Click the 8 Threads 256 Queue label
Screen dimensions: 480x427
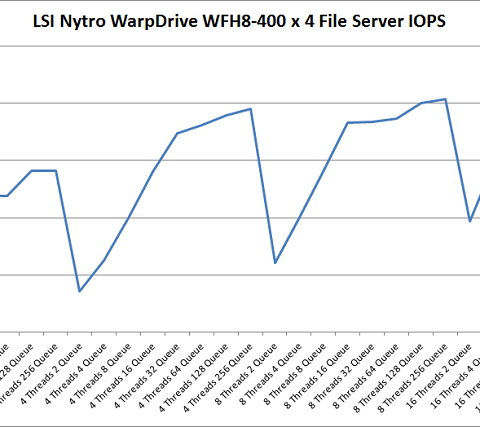[x=413, y=378]
